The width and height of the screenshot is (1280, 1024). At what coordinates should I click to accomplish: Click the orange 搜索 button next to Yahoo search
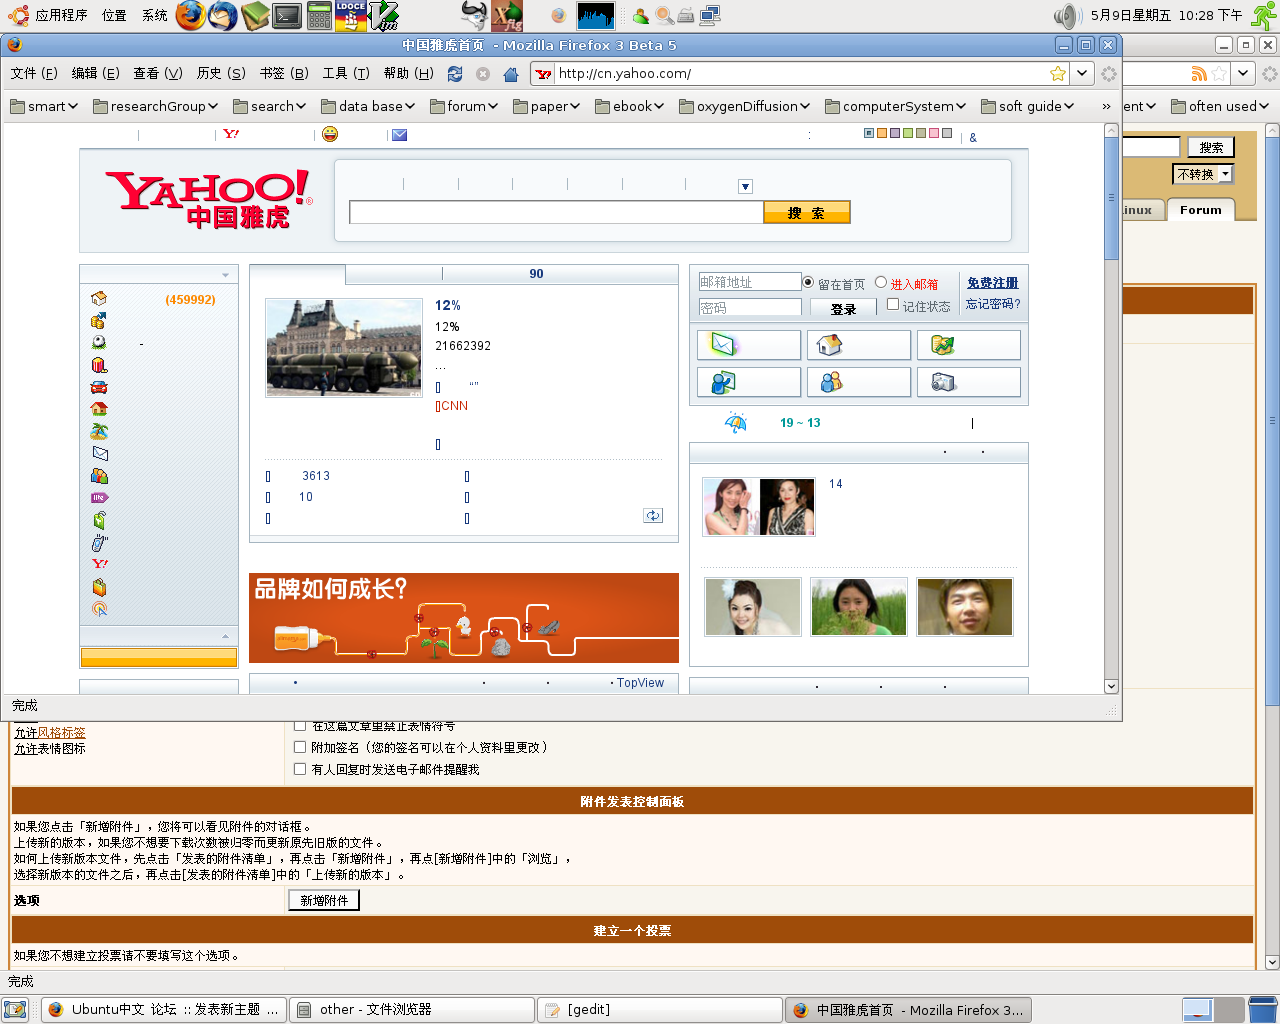tap(806, 212)
